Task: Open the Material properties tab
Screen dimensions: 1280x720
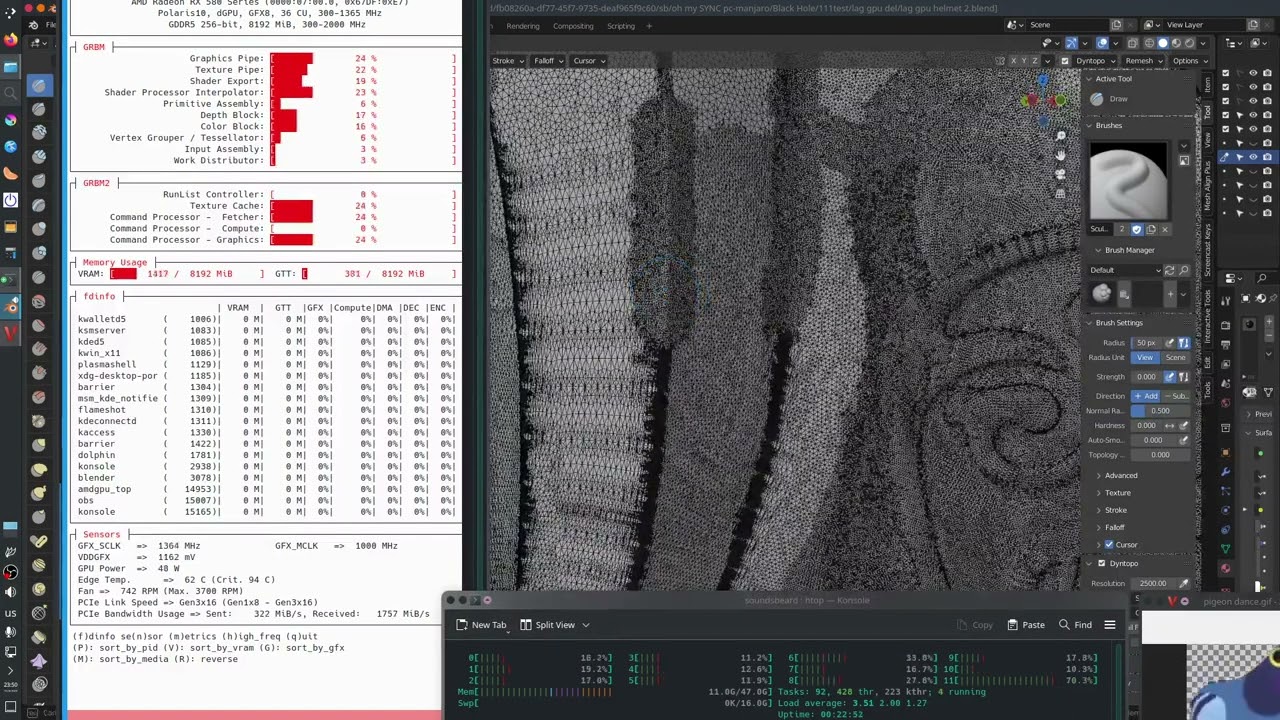Action: 1225,568
